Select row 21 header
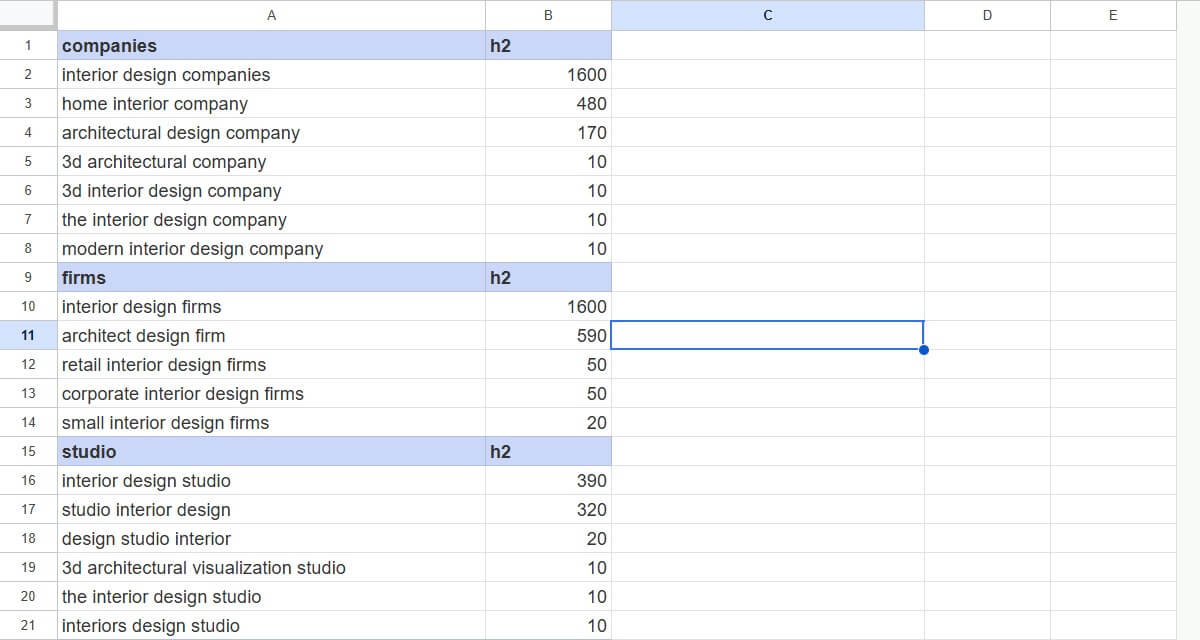The width and height of the screenshot is (1200, 640). (x=28, y=625)
